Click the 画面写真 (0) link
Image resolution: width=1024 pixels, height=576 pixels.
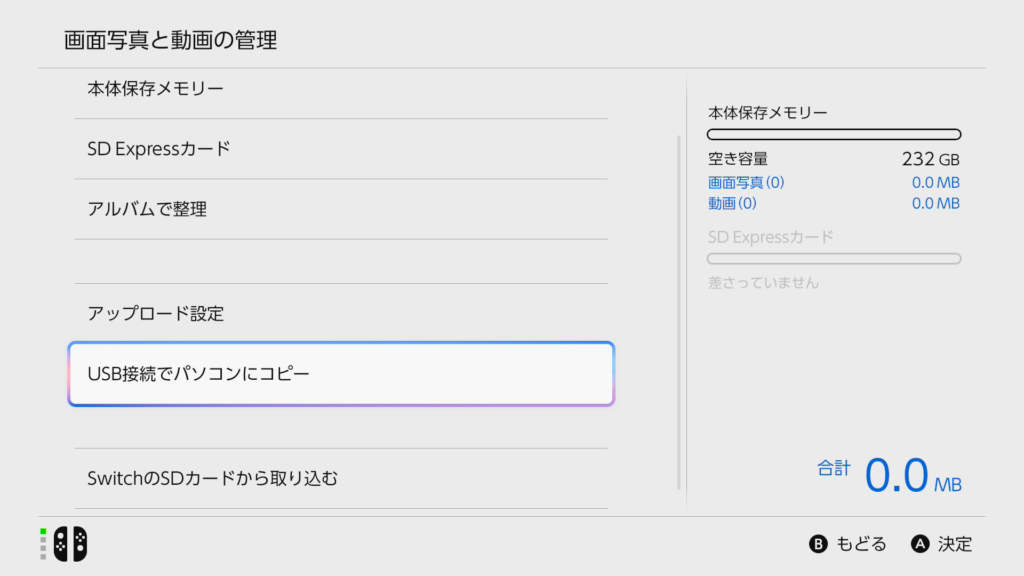[x=746, y=182]
